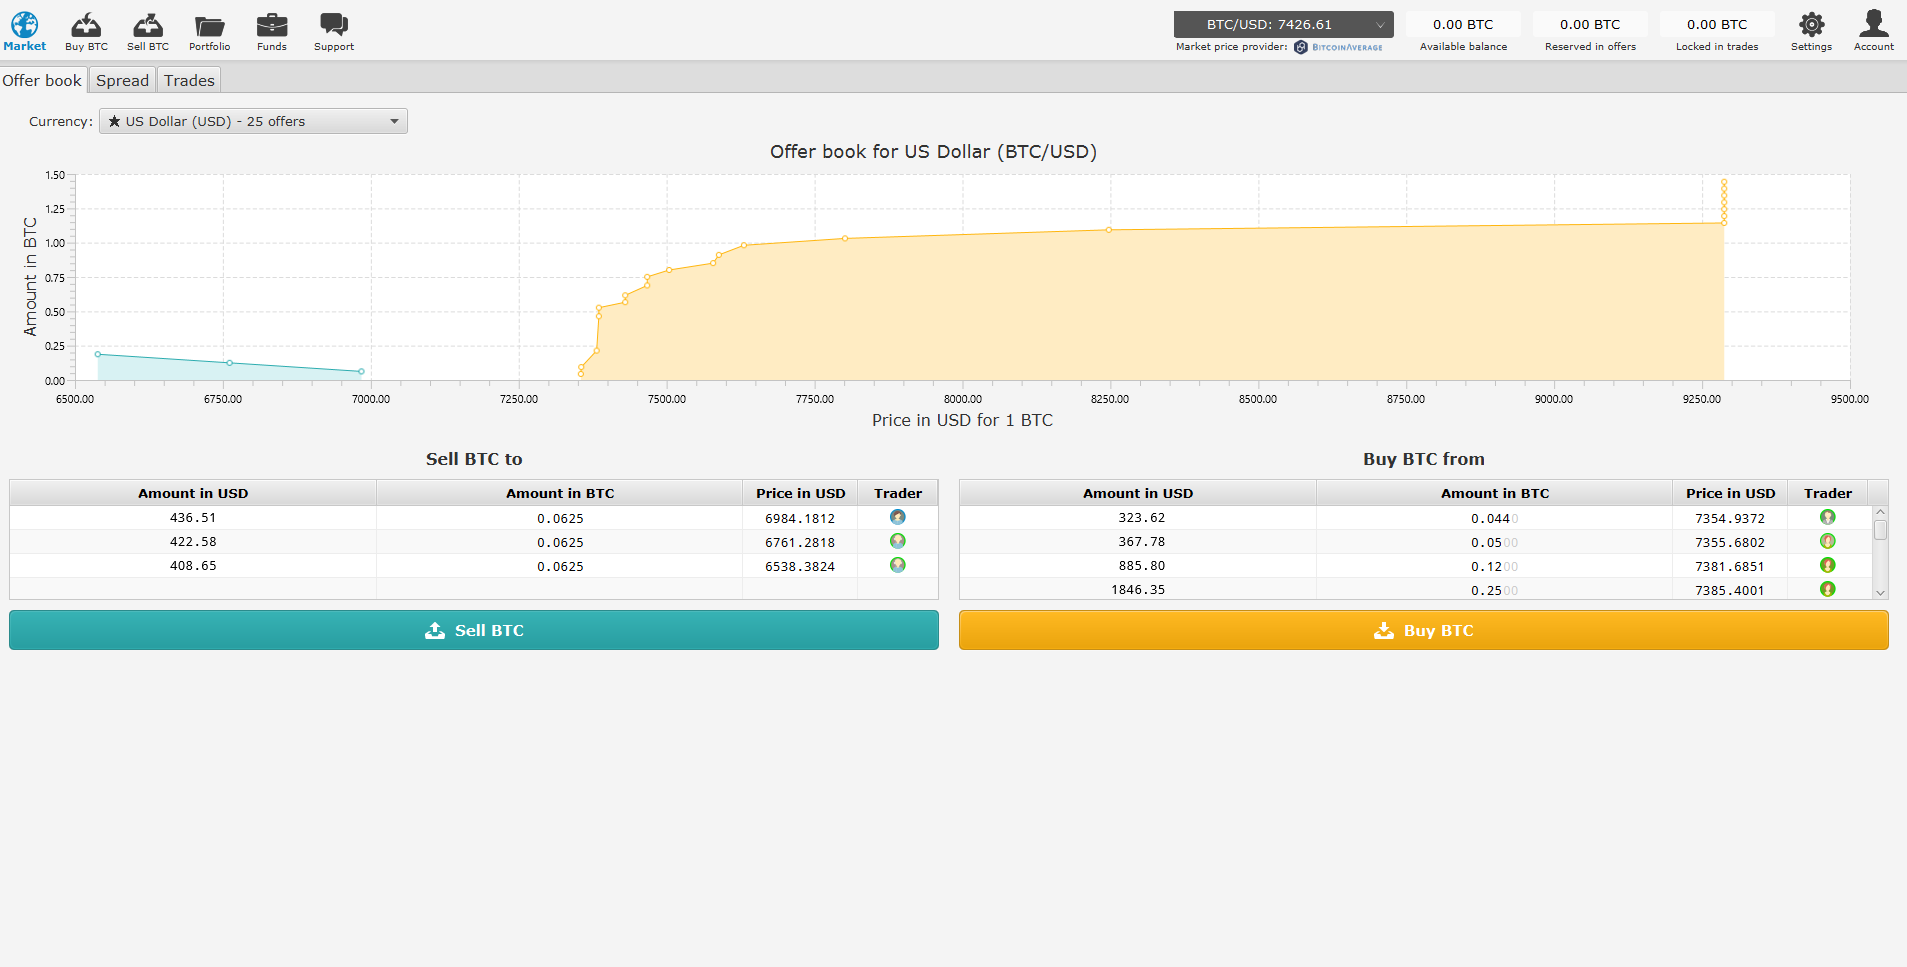Click the 0.0440 BTC amount cell

coord(1495,518)
